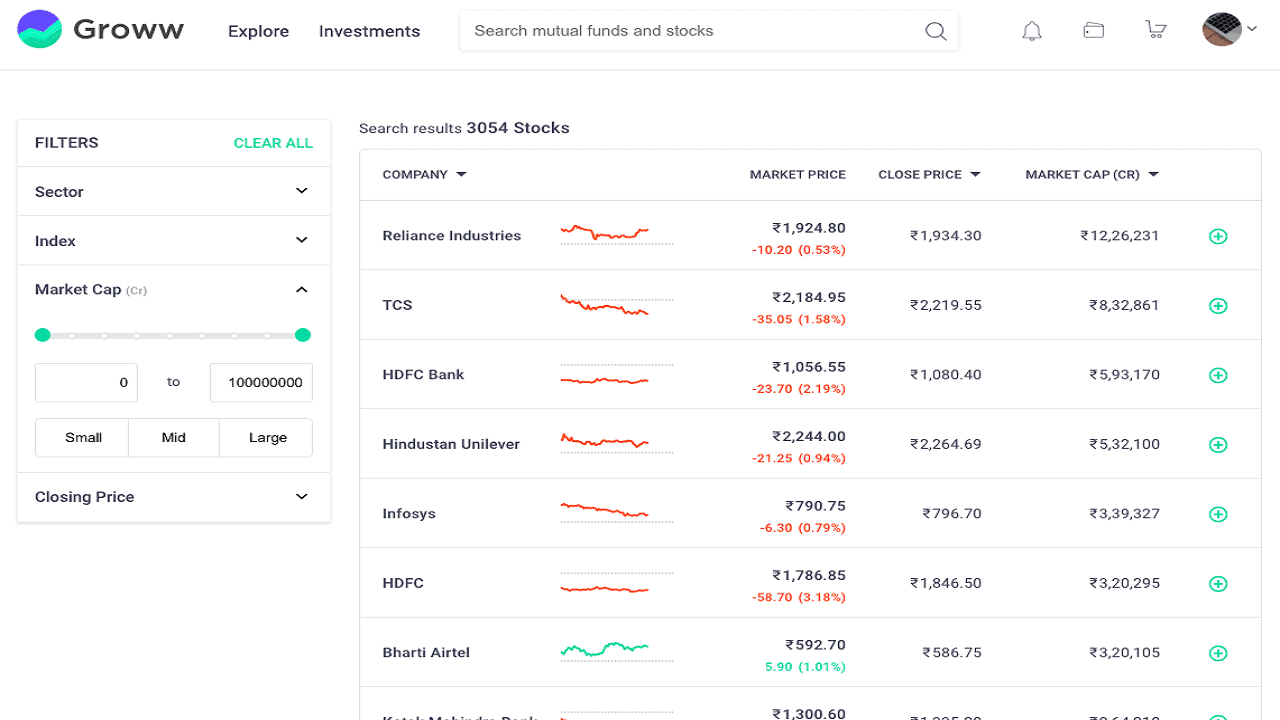Expand the Sector filter
Image resolution: width=1280 pixels, height=720 pixels.
tap(173, 191)
